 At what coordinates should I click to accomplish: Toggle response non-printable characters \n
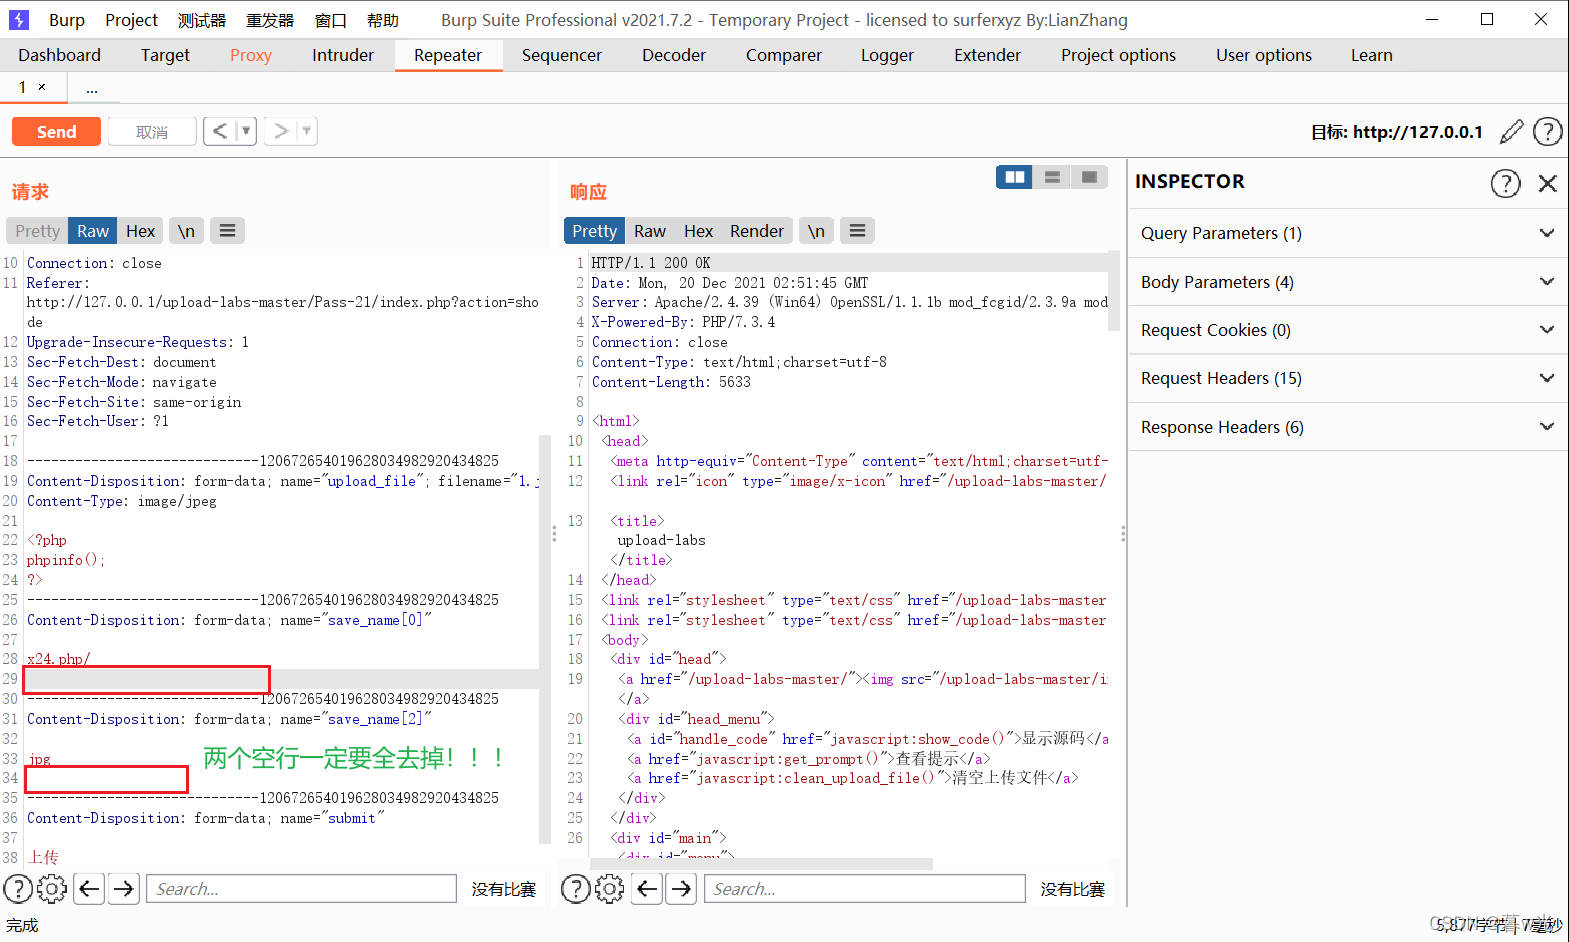816,231
